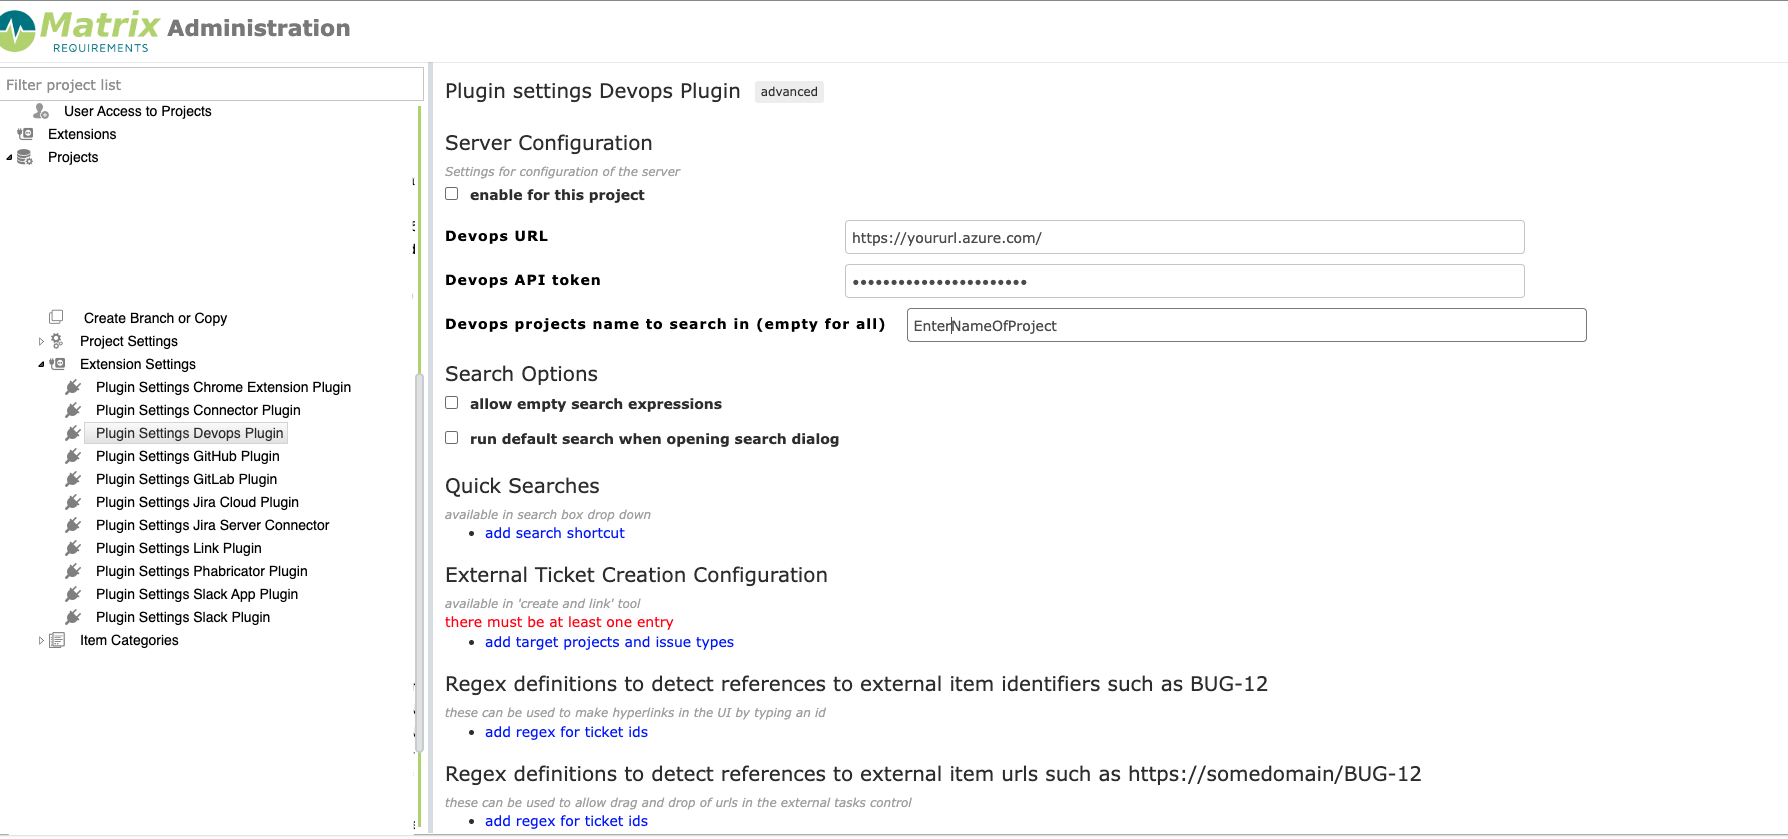Click the Create Branch or Copy icon
The image size is (1788, 839).
pyautogui.click(x=56, y=317)
